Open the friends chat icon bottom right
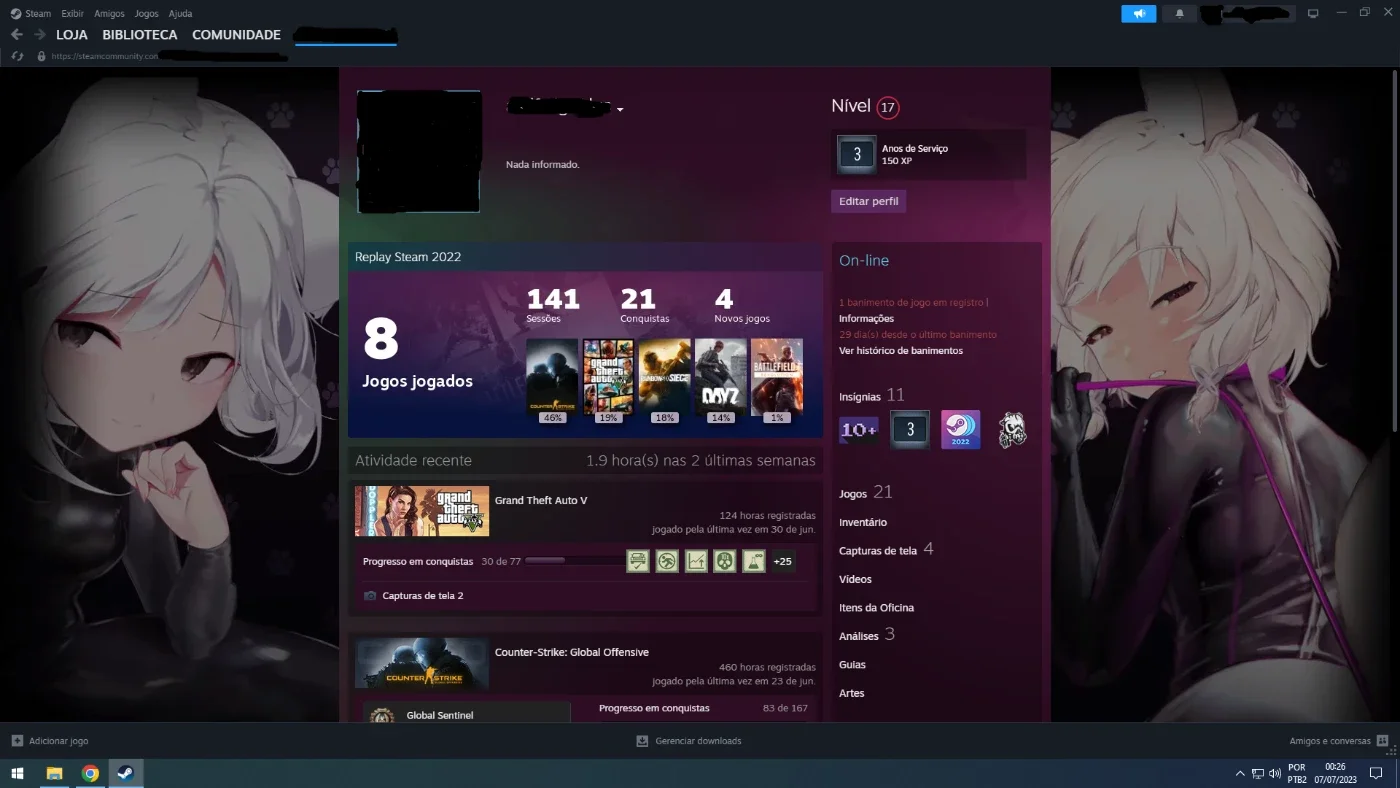Screen dimensions: 1400x788 click(1383, 741)
